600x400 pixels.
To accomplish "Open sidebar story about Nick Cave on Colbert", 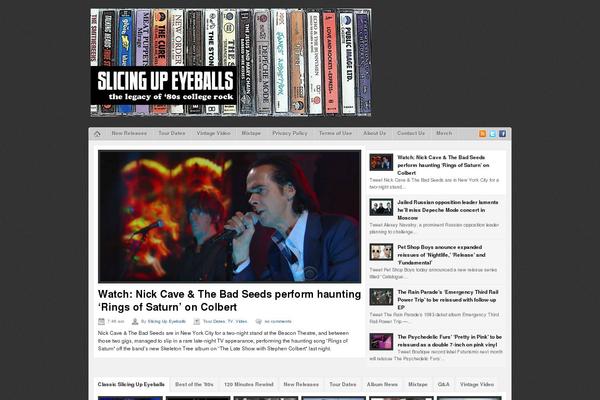I will [443, 165].
